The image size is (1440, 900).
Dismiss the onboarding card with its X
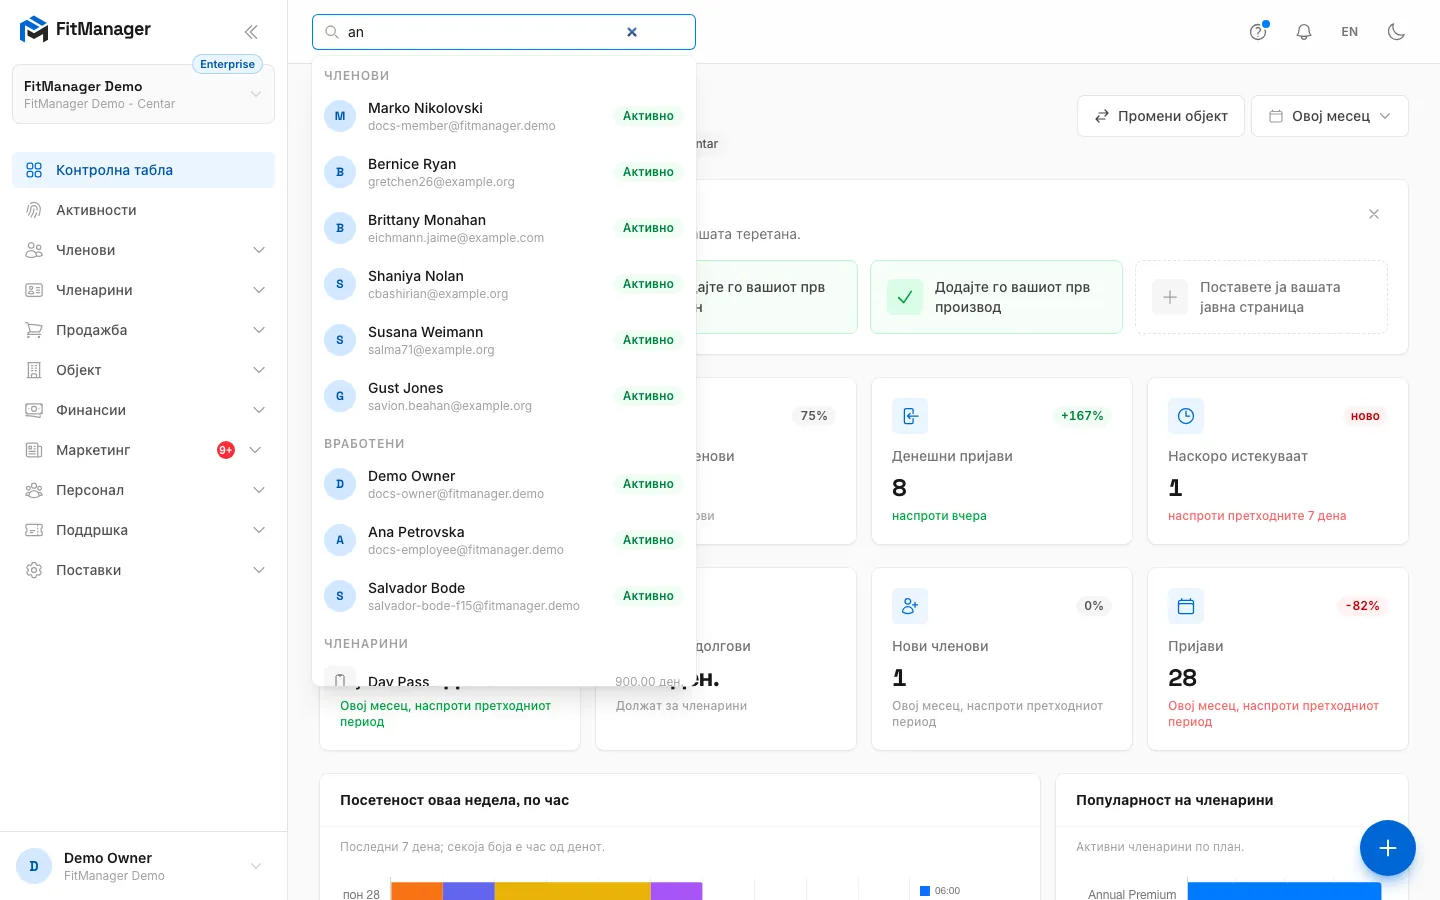(x=1374, y=214)
